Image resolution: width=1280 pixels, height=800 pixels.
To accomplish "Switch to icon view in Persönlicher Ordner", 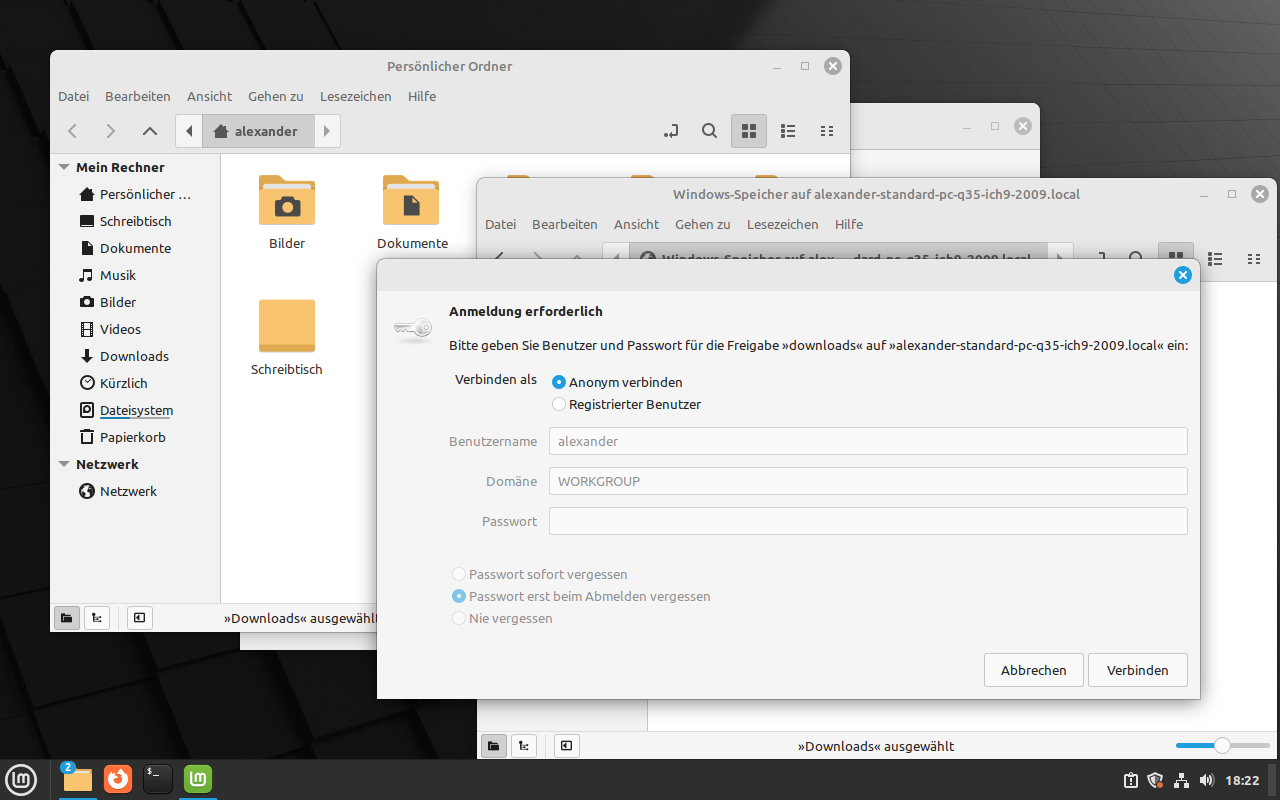I will pos(749,131).
